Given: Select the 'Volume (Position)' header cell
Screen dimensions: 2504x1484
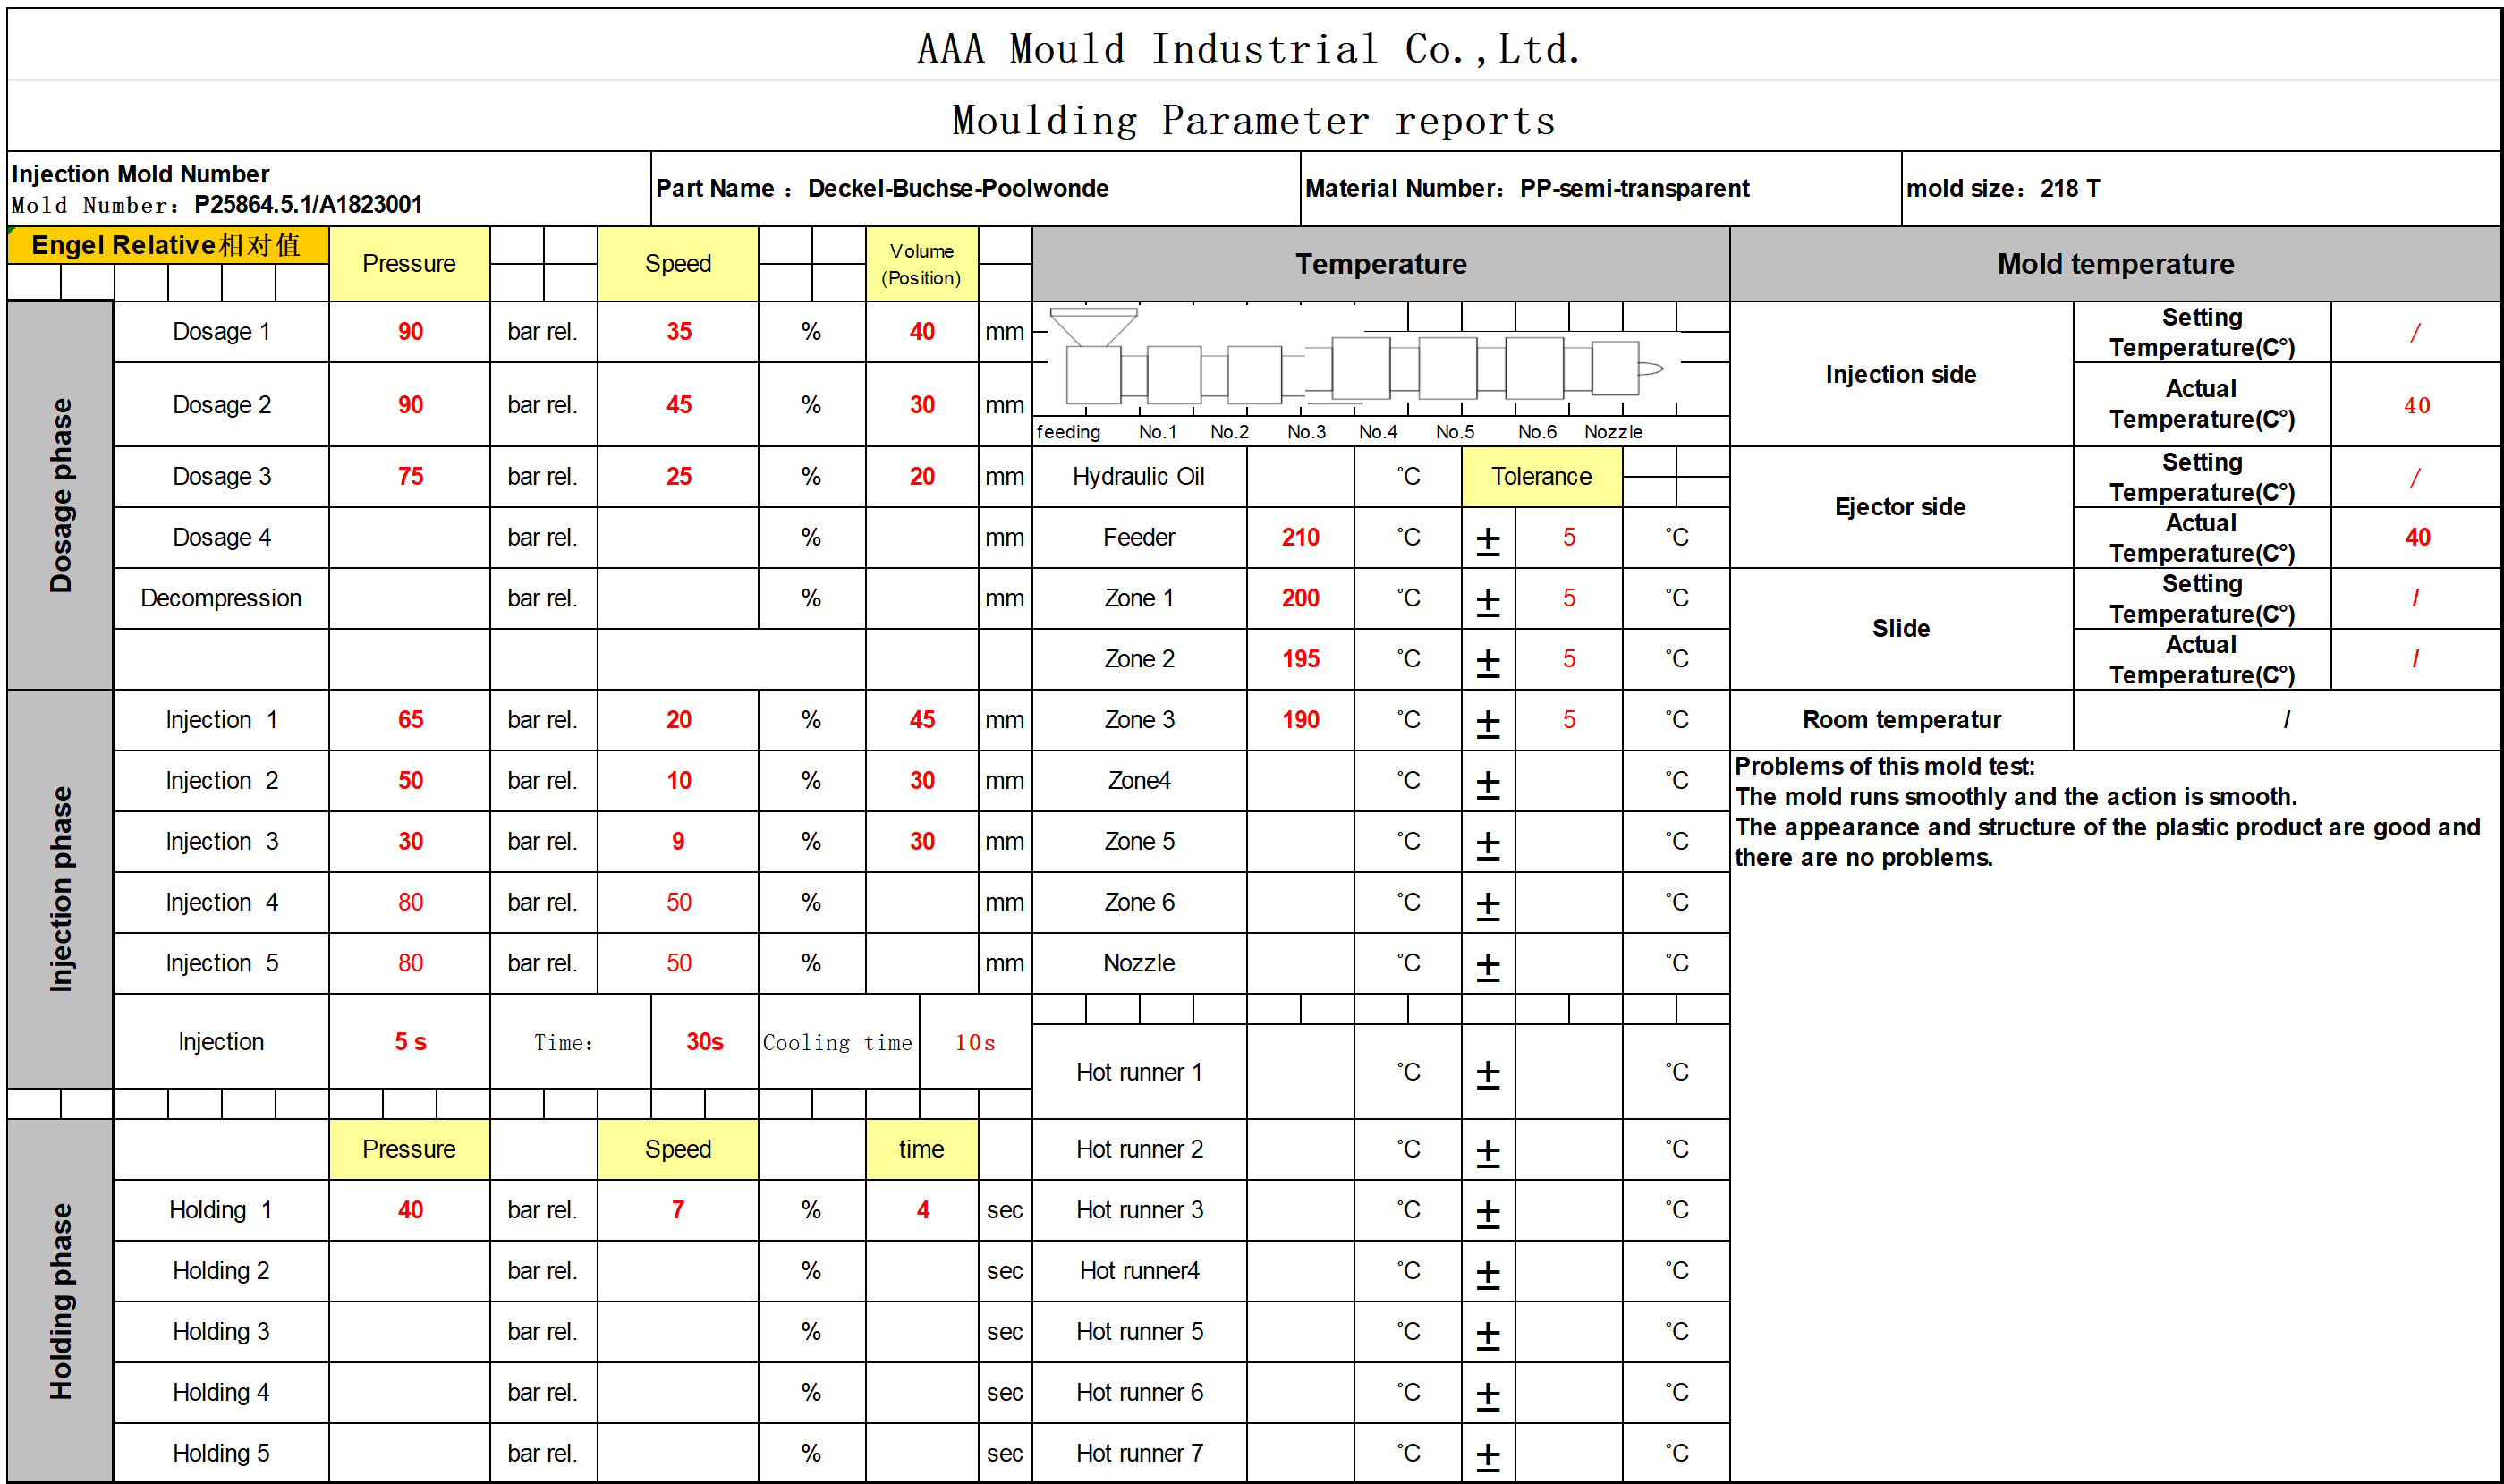Looking at the screenshot, I should coord(921,264).
